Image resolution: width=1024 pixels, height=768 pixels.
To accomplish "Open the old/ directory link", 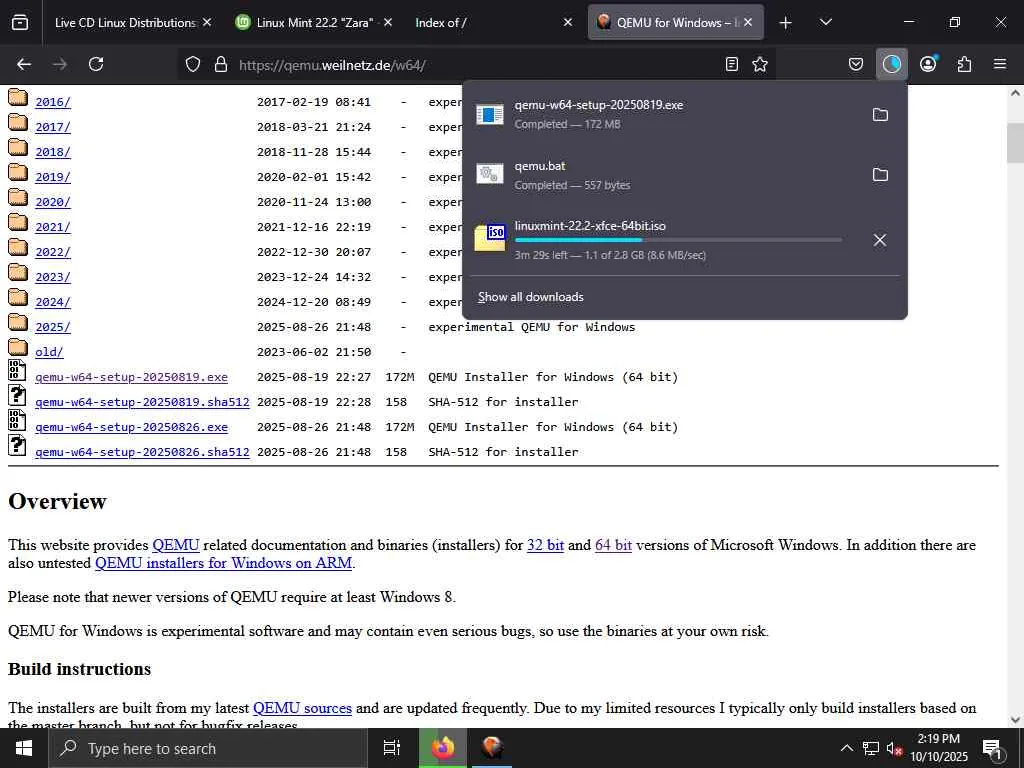I will coord(49,352).
